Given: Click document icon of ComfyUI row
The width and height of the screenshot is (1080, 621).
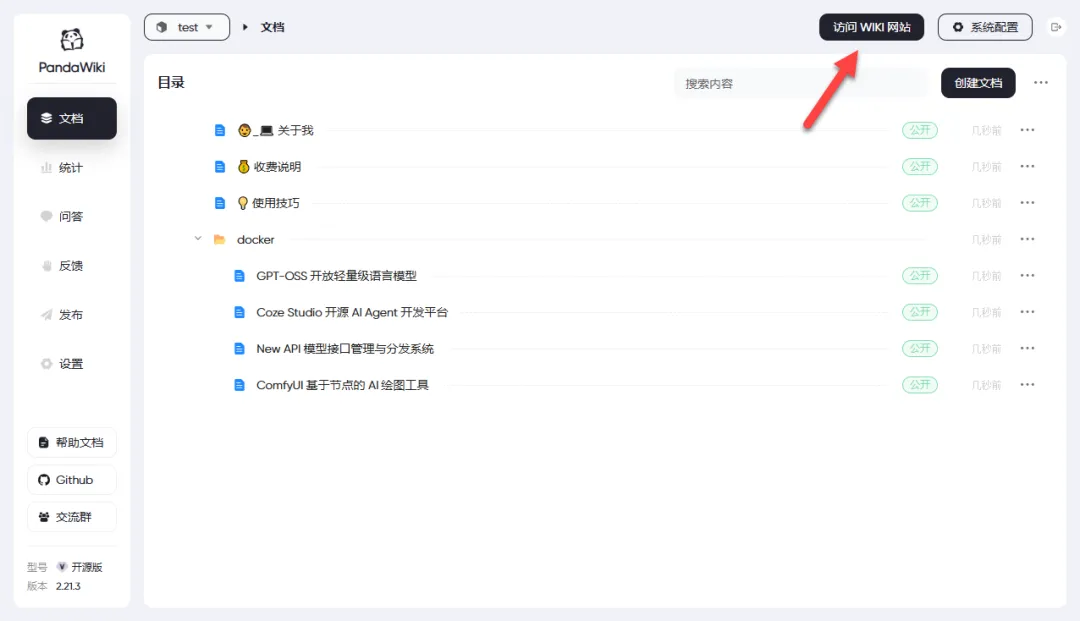Looking at the screenshot, I should coord(239,386).
